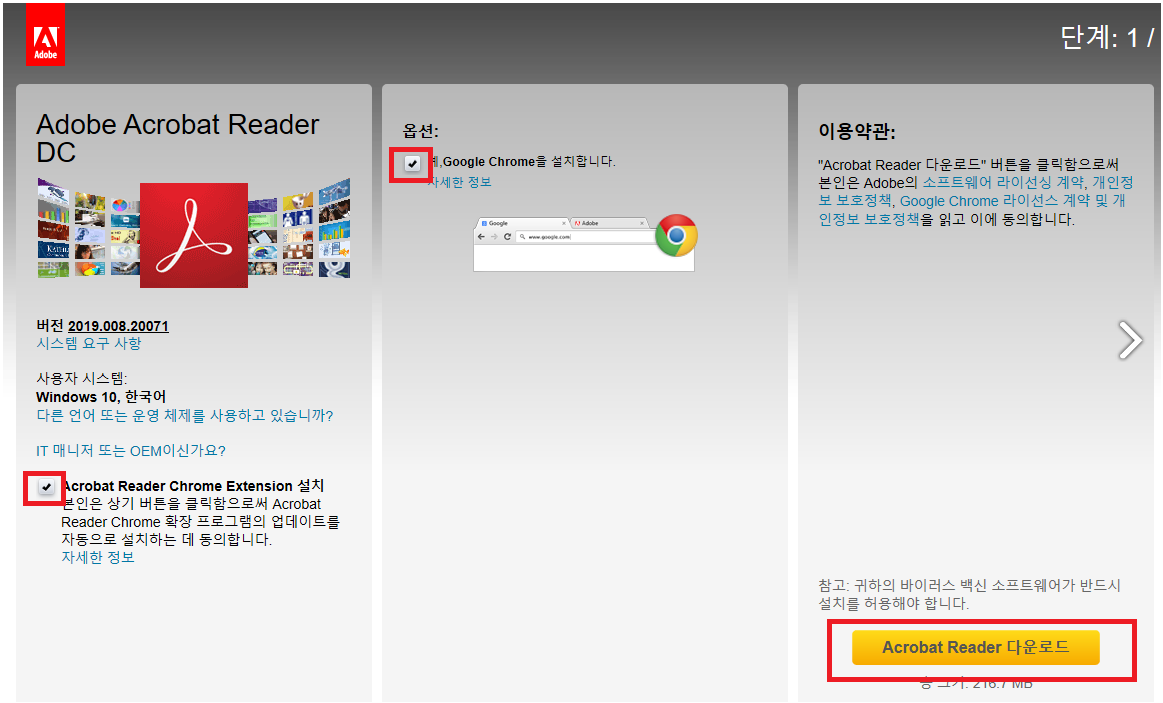Click the antivirus 참고 note text
Viewport: 1163px width, 703px height.
(969, 595)
